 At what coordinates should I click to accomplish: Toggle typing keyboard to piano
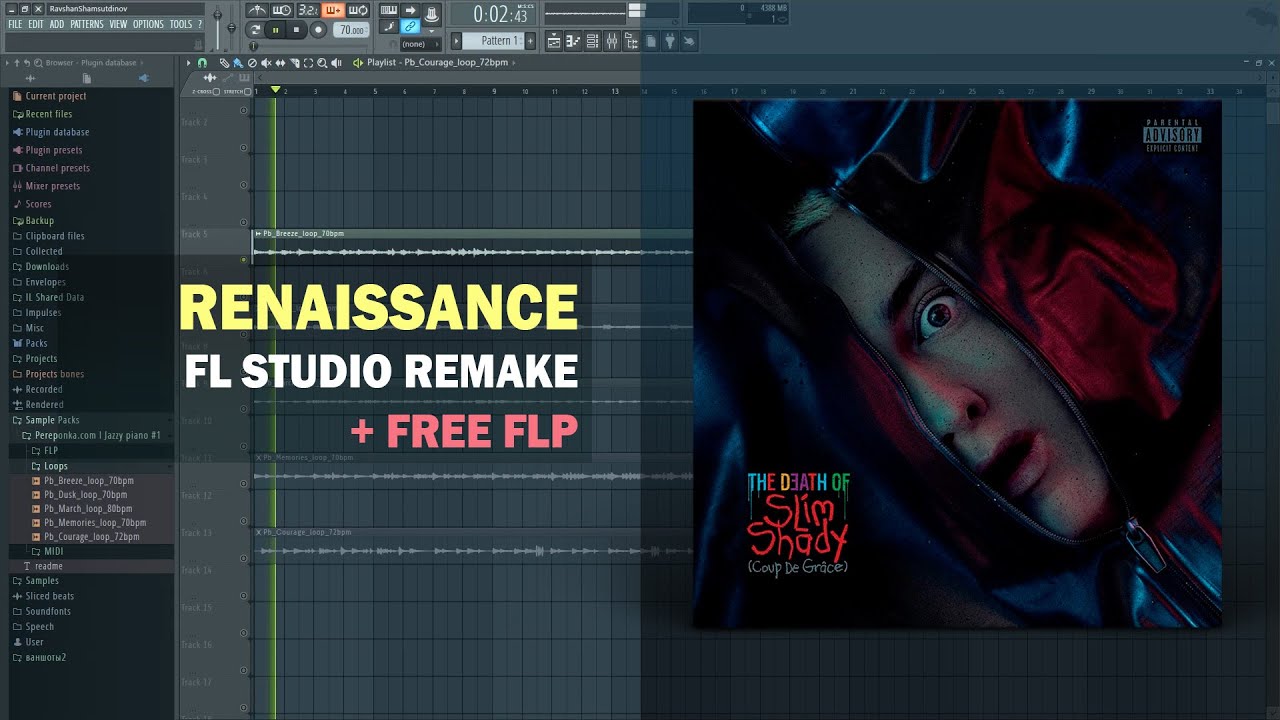(389, 10)
